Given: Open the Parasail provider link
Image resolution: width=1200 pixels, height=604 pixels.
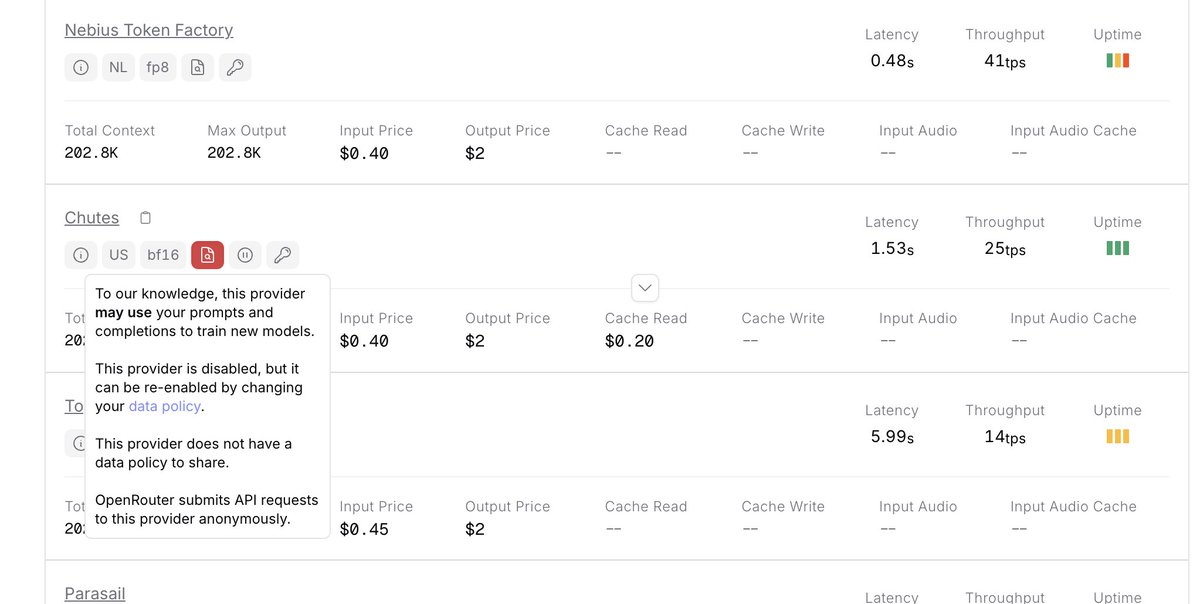Looking at the screenshot, I should pos(95,594).
